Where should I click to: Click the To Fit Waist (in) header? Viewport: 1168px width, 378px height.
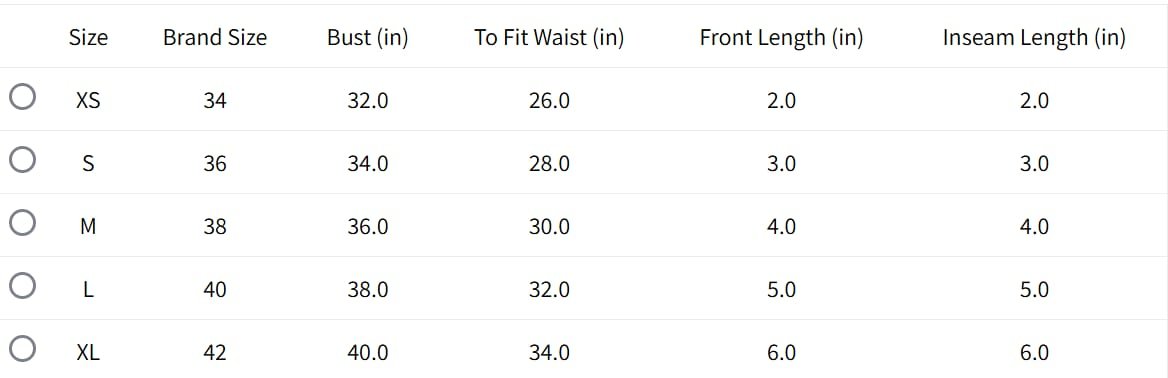point(549,37)
